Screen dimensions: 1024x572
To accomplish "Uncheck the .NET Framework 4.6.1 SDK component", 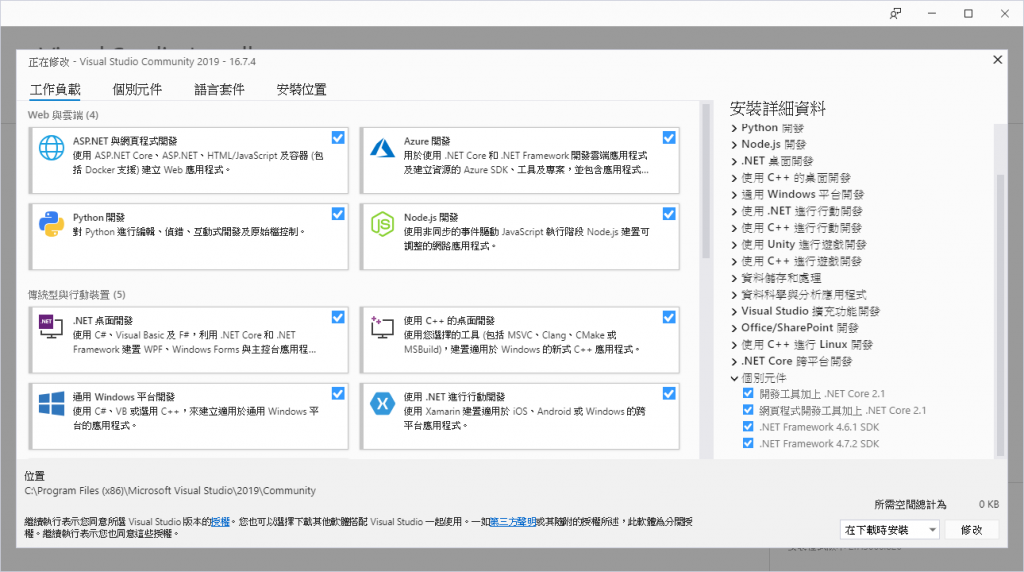I will point(748,426).
